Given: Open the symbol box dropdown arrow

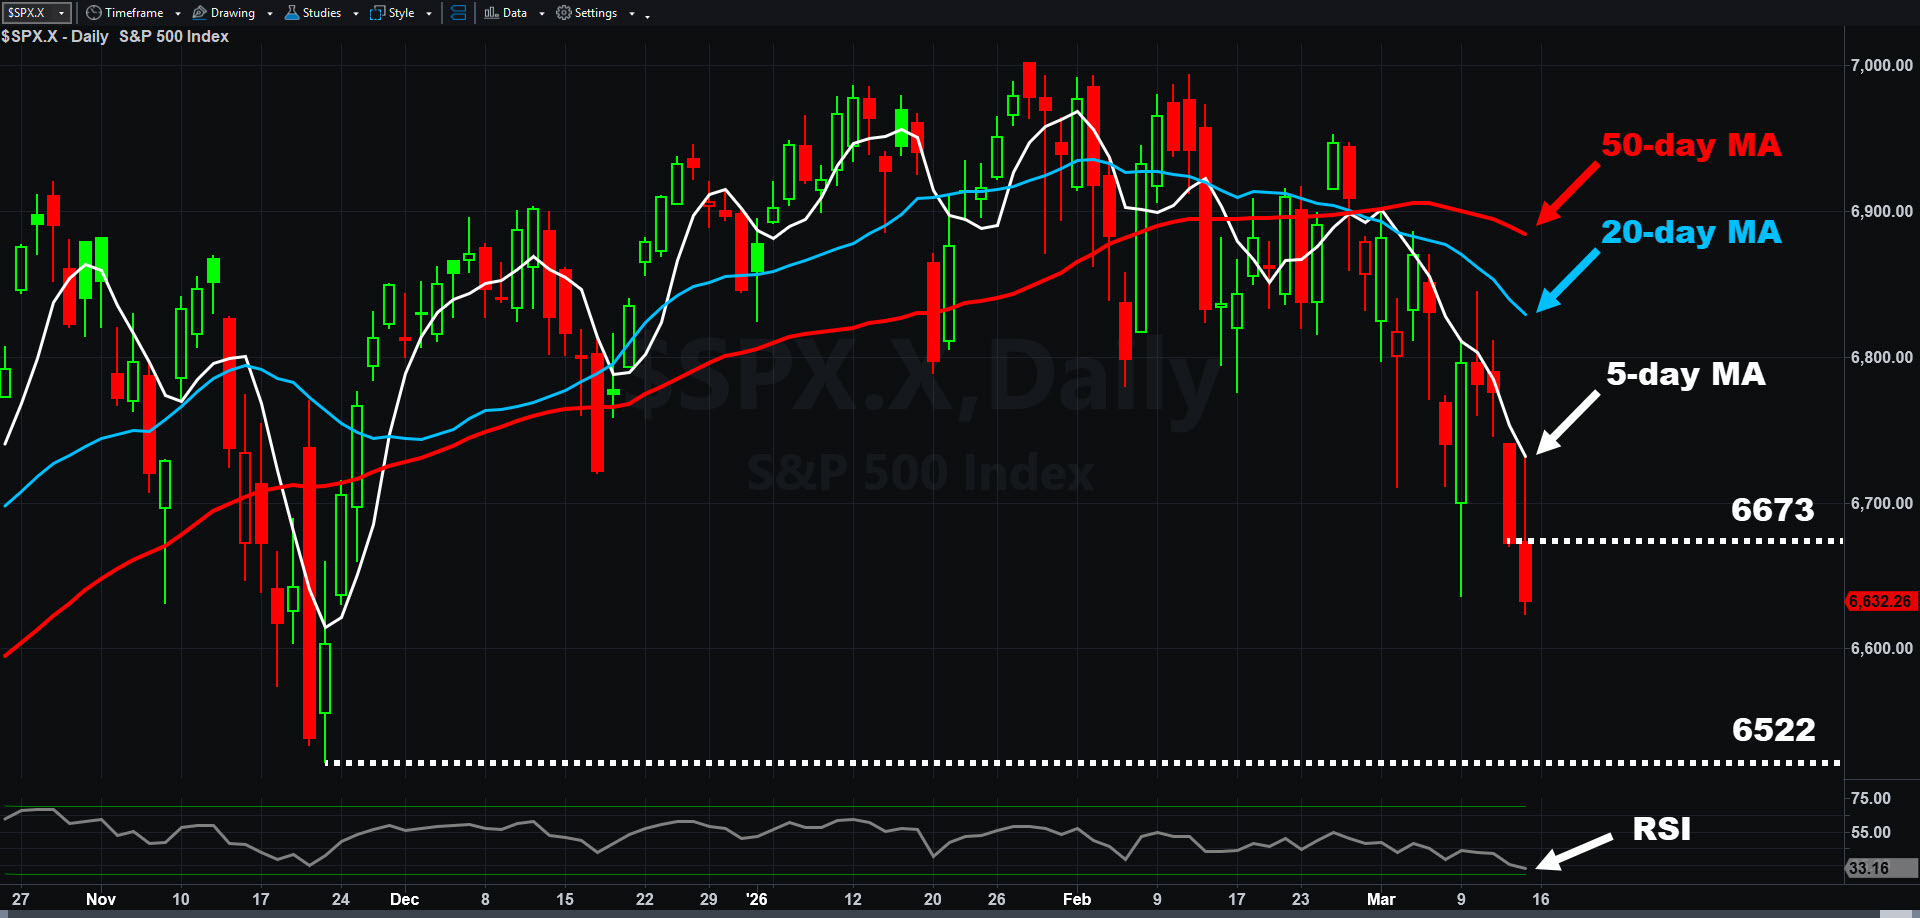Looking at the screenshot, I should 62,13.
